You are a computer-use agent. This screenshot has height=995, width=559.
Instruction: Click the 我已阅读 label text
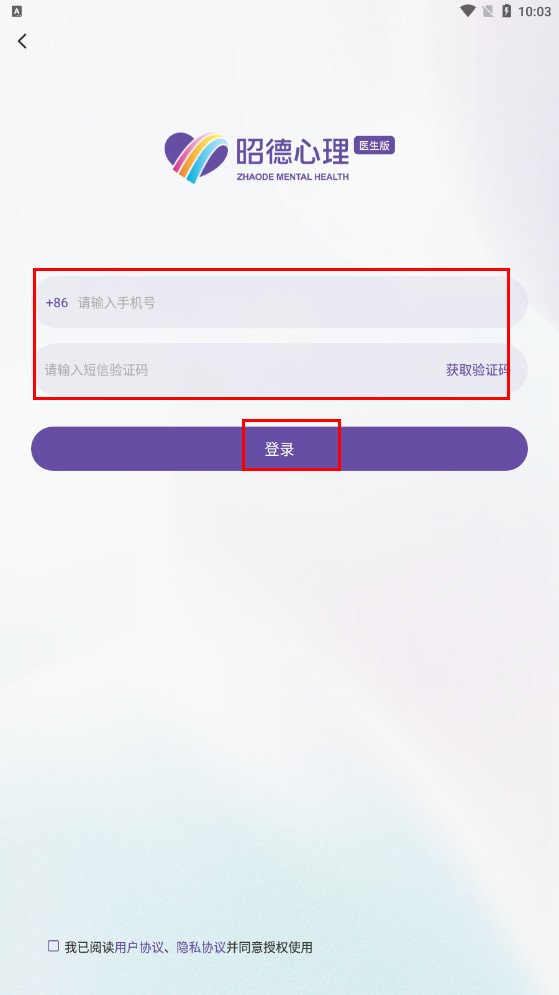pos(89,947)
